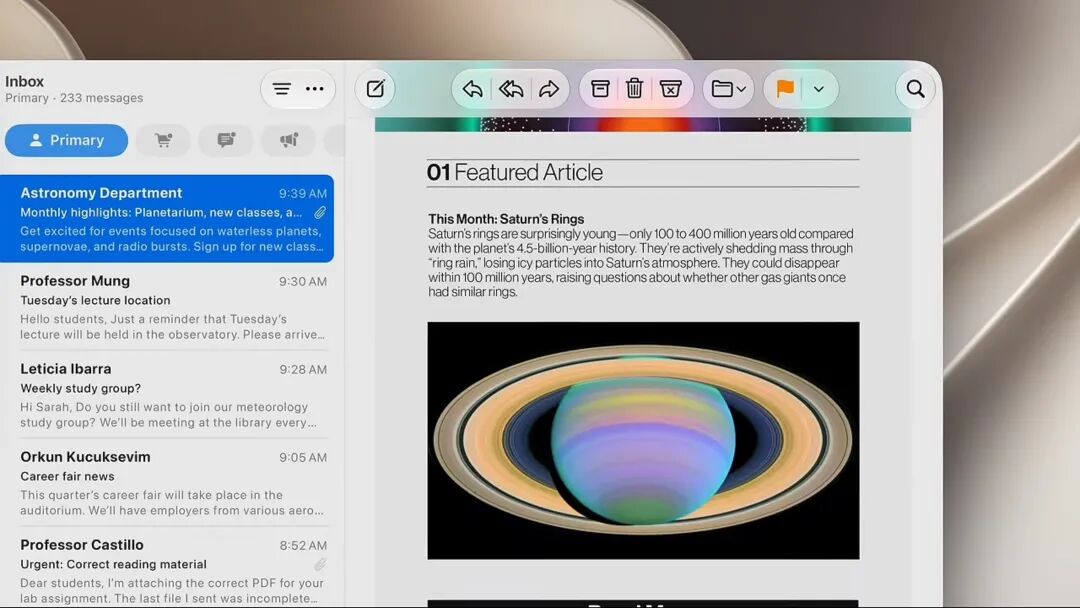Click the 01 Featured Article heading
The height and width of the screenshot is (608, 1080).
(515, 172)
